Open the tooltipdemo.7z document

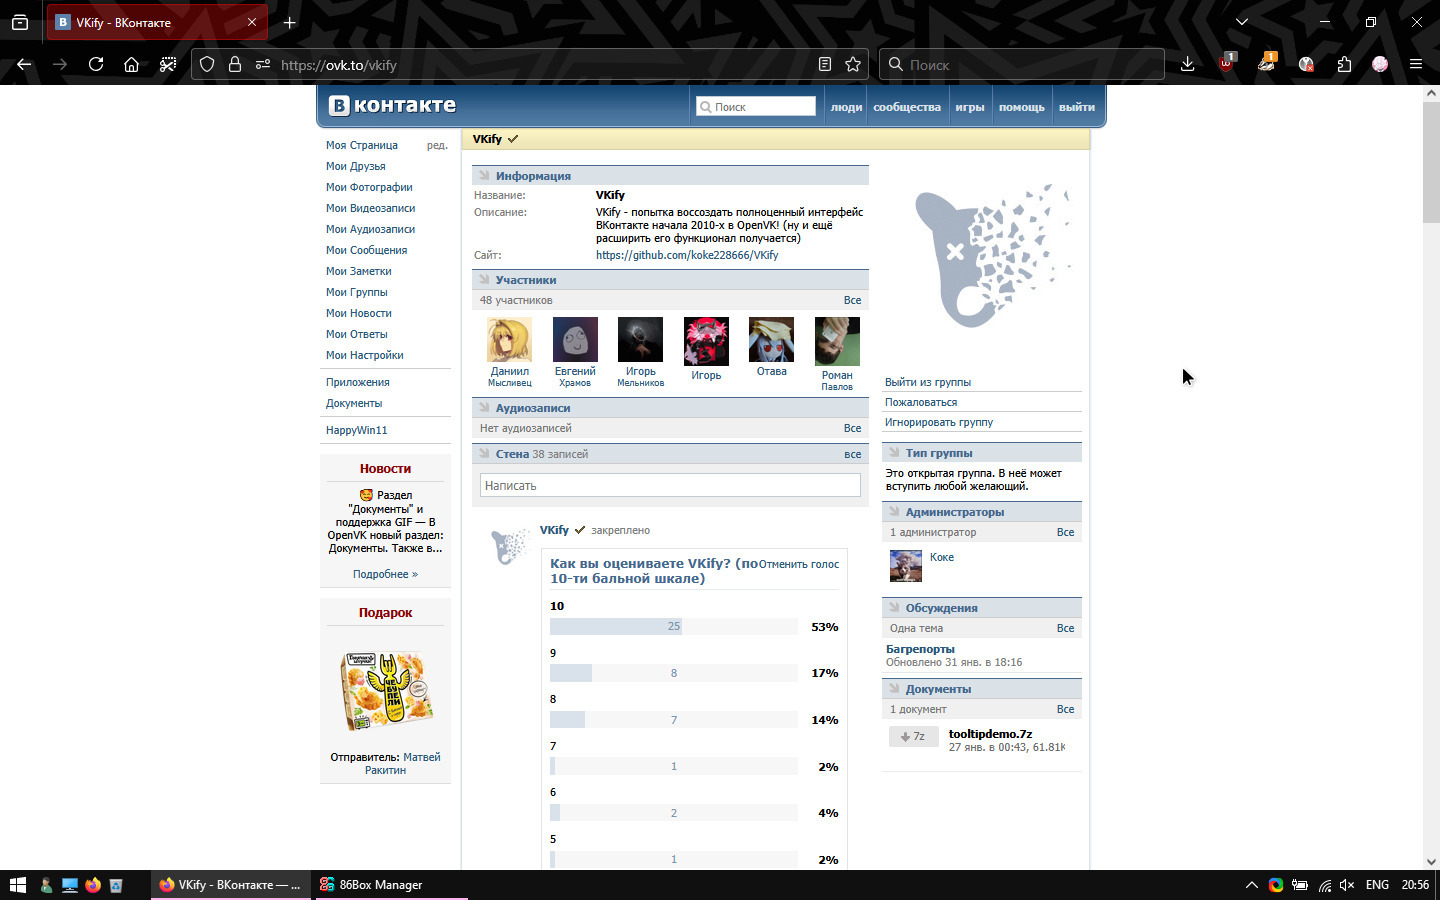click(990, 734)
